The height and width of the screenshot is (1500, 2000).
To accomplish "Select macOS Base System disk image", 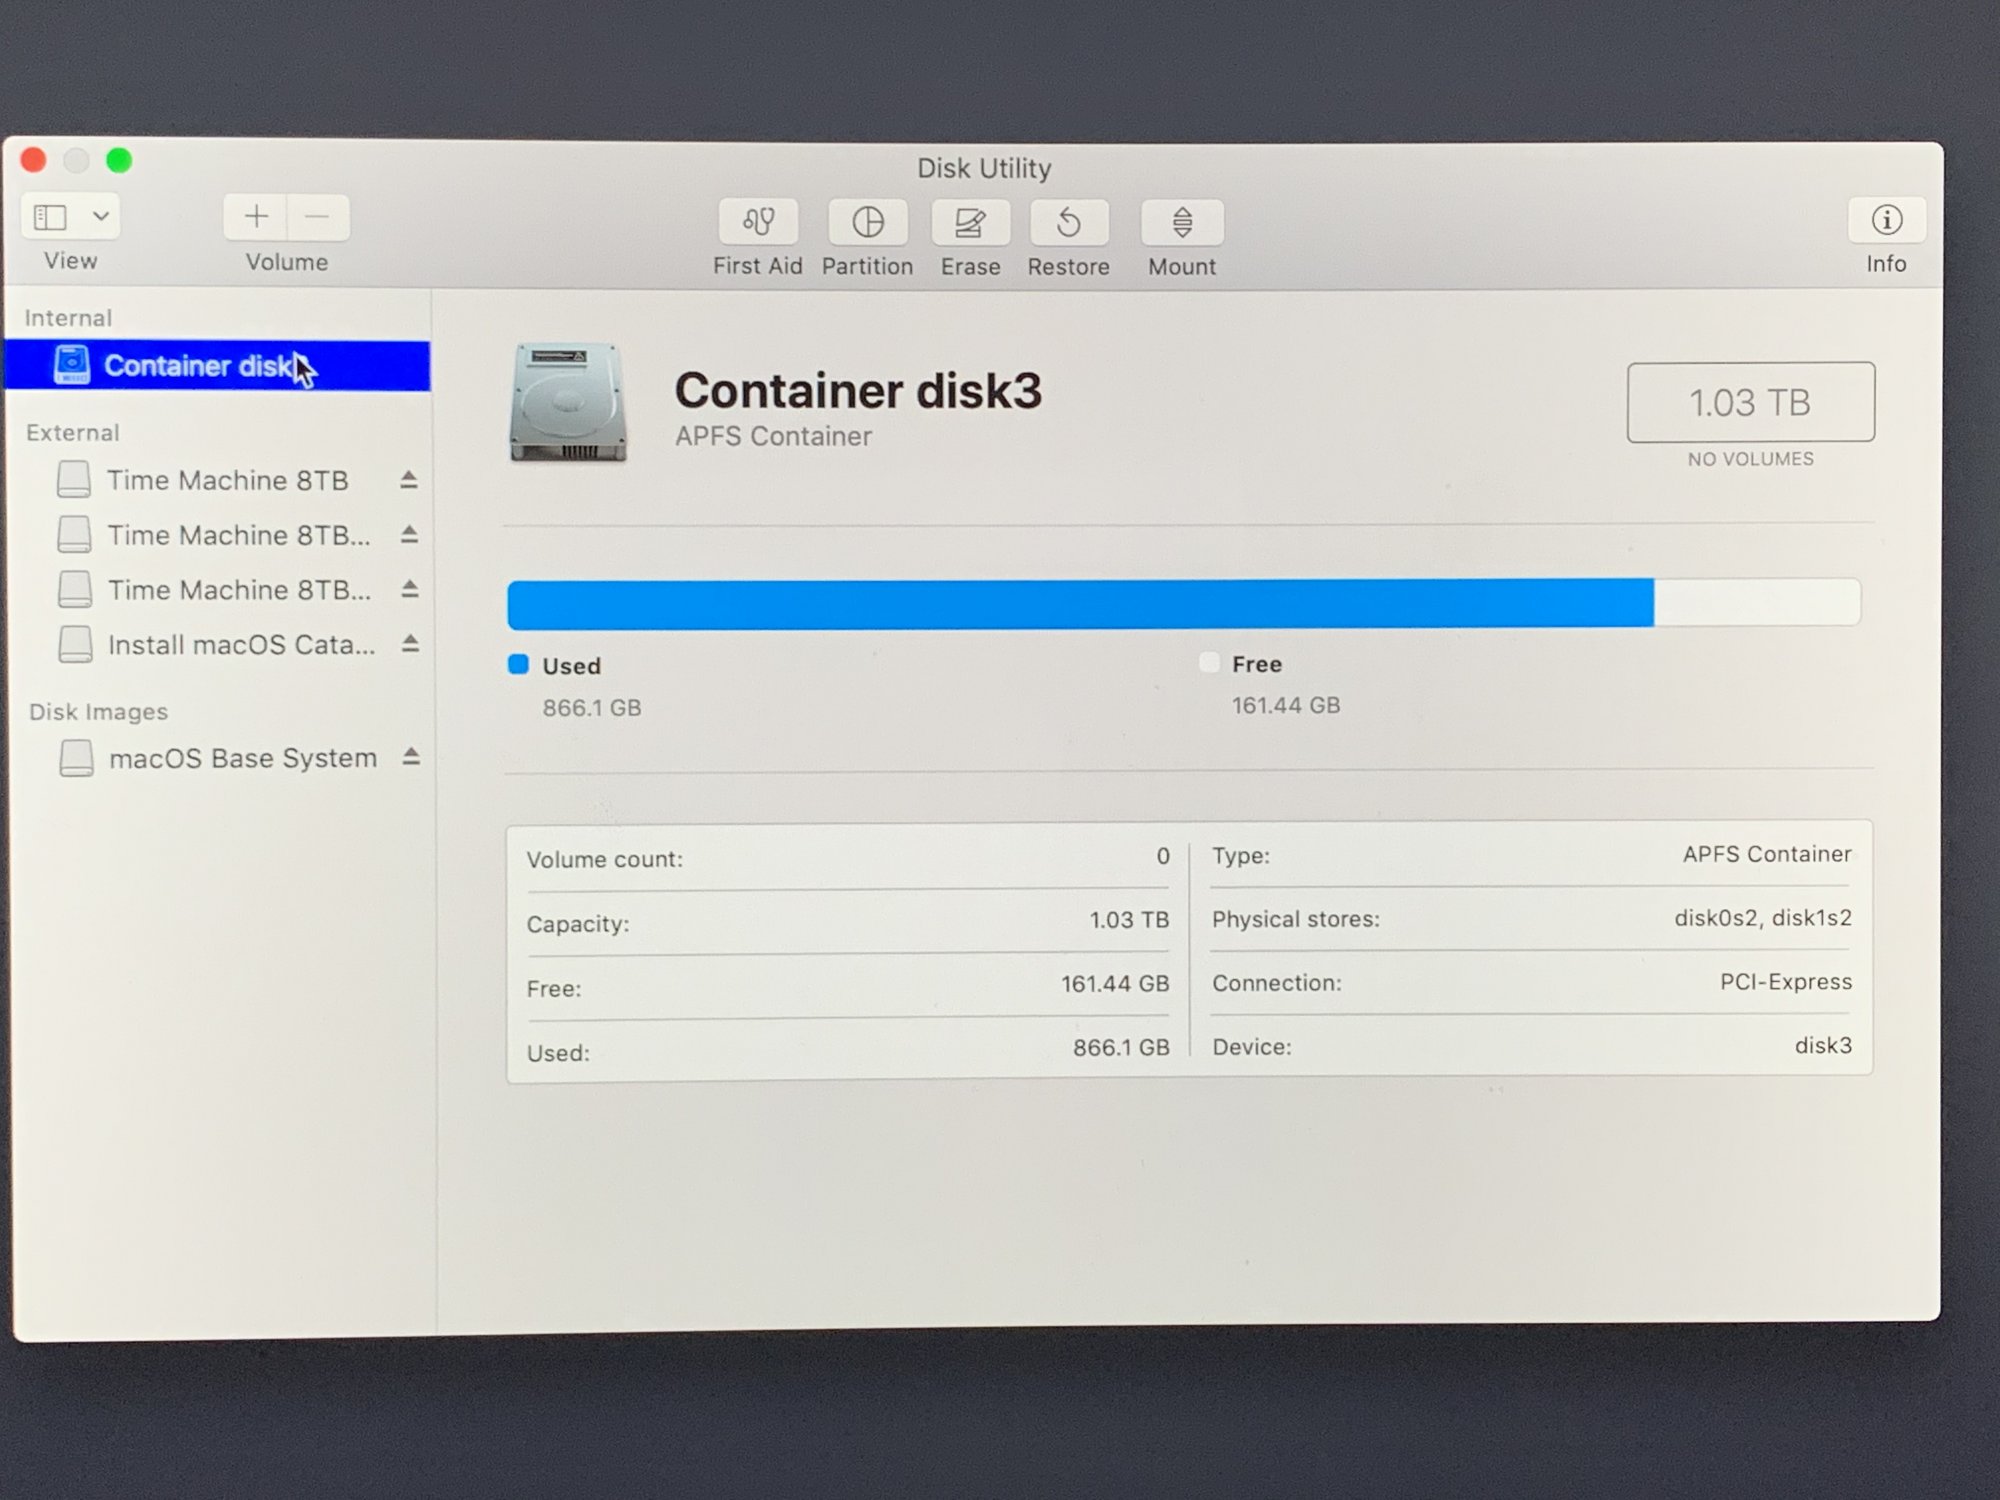I will [x=242, y=758].
